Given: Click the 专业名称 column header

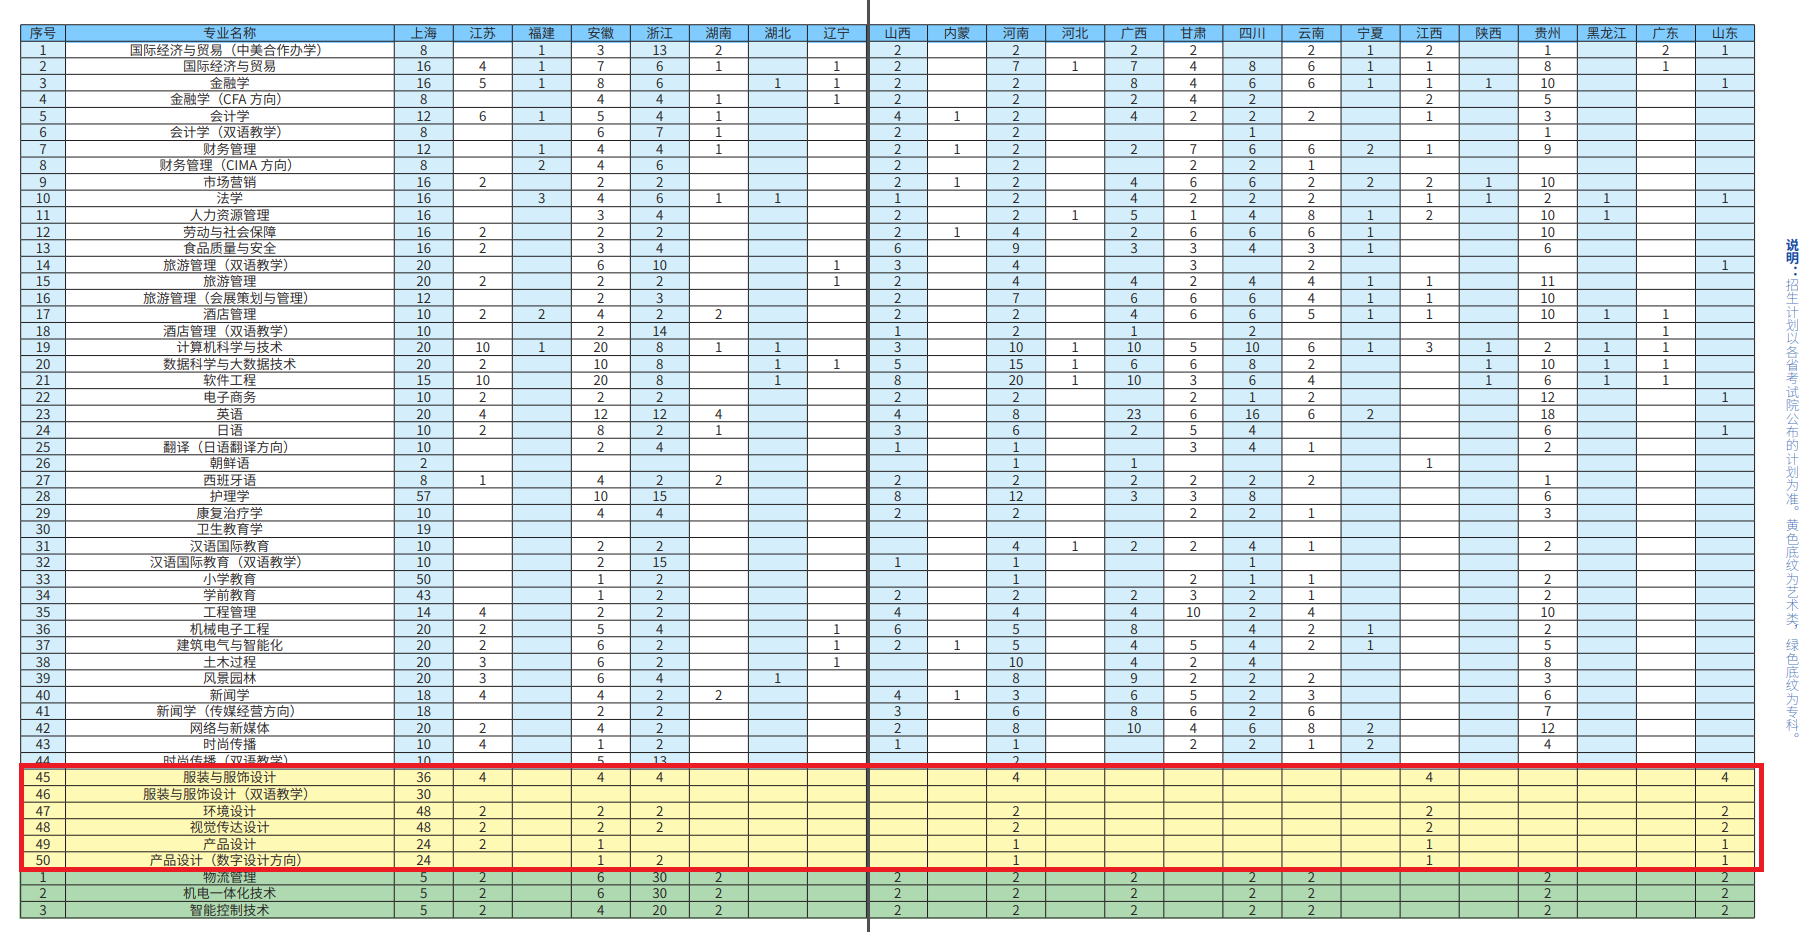Looking at the screenshot, I should click(x=230, y=33).
